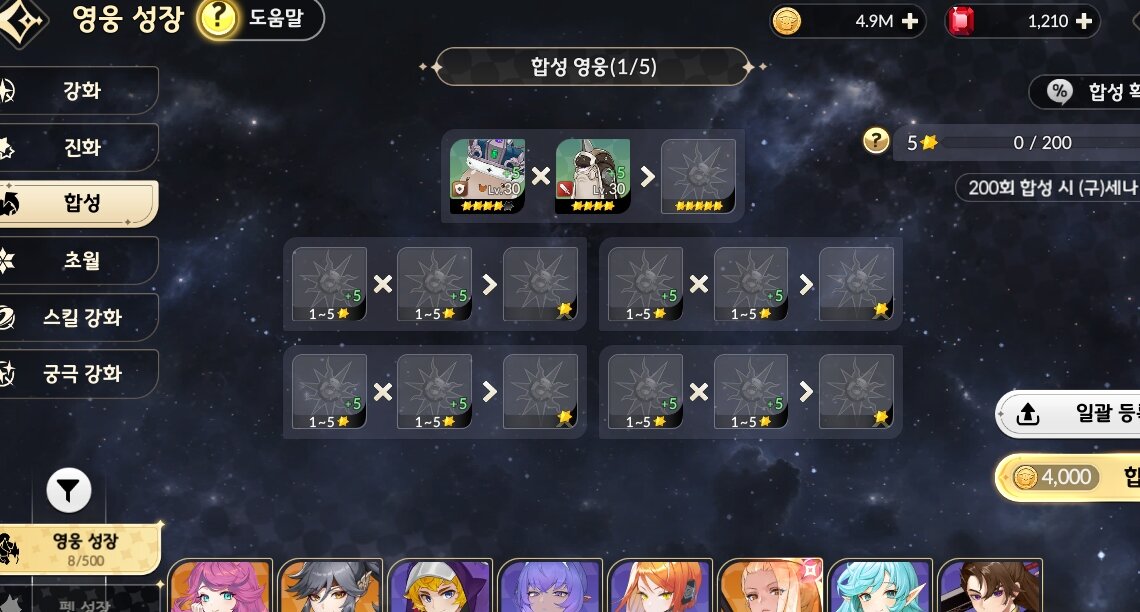Open the 초월 tab
This screenshot has height=612, width=1140.
tap(79, 260)
